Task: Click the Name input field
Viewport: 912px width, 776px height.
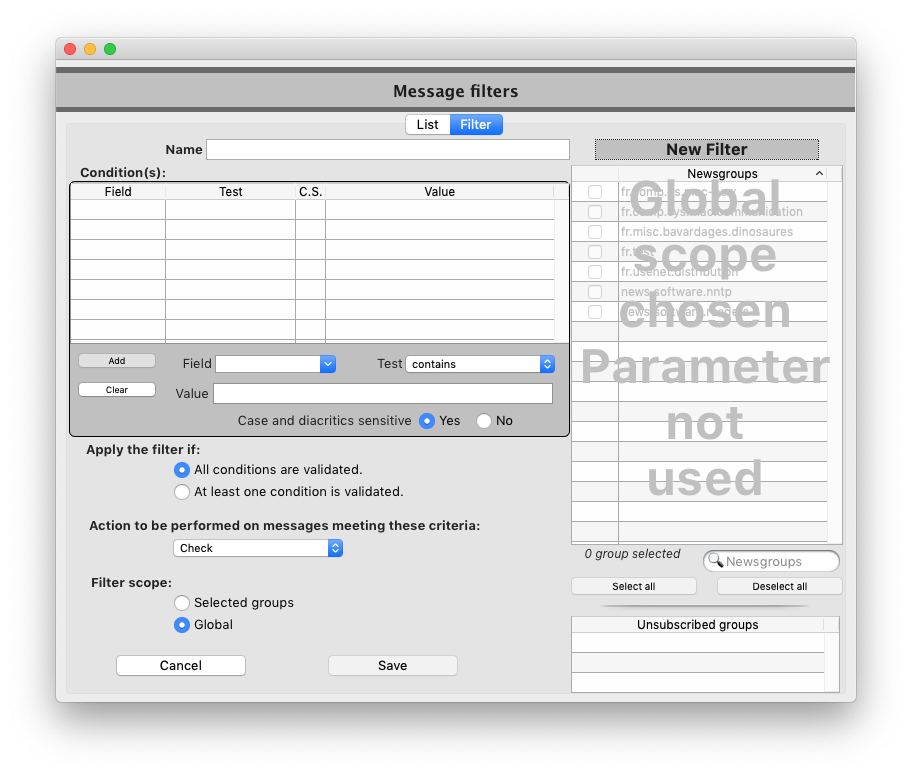Action: pos(388,148)
